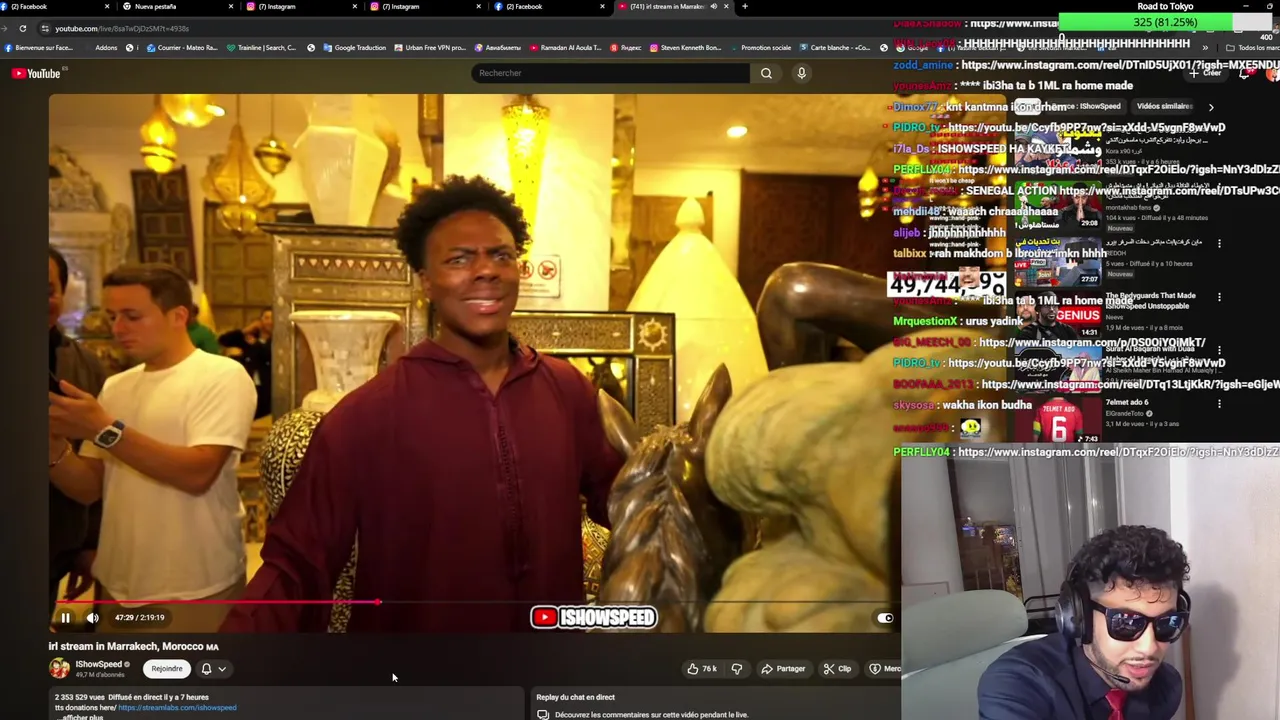Screen dimensions: 1280x720
Task: Seek earlier on the played part of the progress bar
Action: point(215,602)
